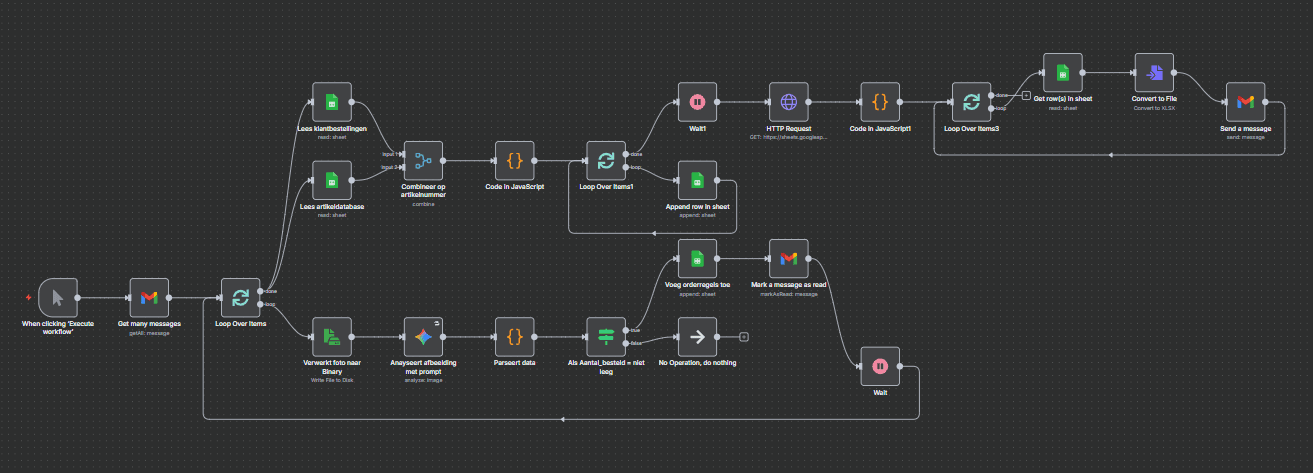This screenshot has width=1313, height=473.
Task: Open the 'Combineer op artikelnummer' merge node
Action: [422, 160]
